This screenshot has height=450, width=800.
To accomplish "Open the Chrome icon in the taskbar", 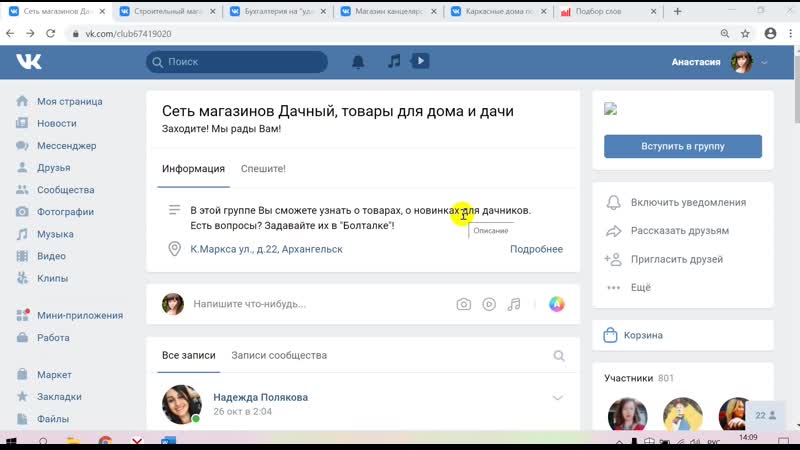I will (x=106, y=441).
